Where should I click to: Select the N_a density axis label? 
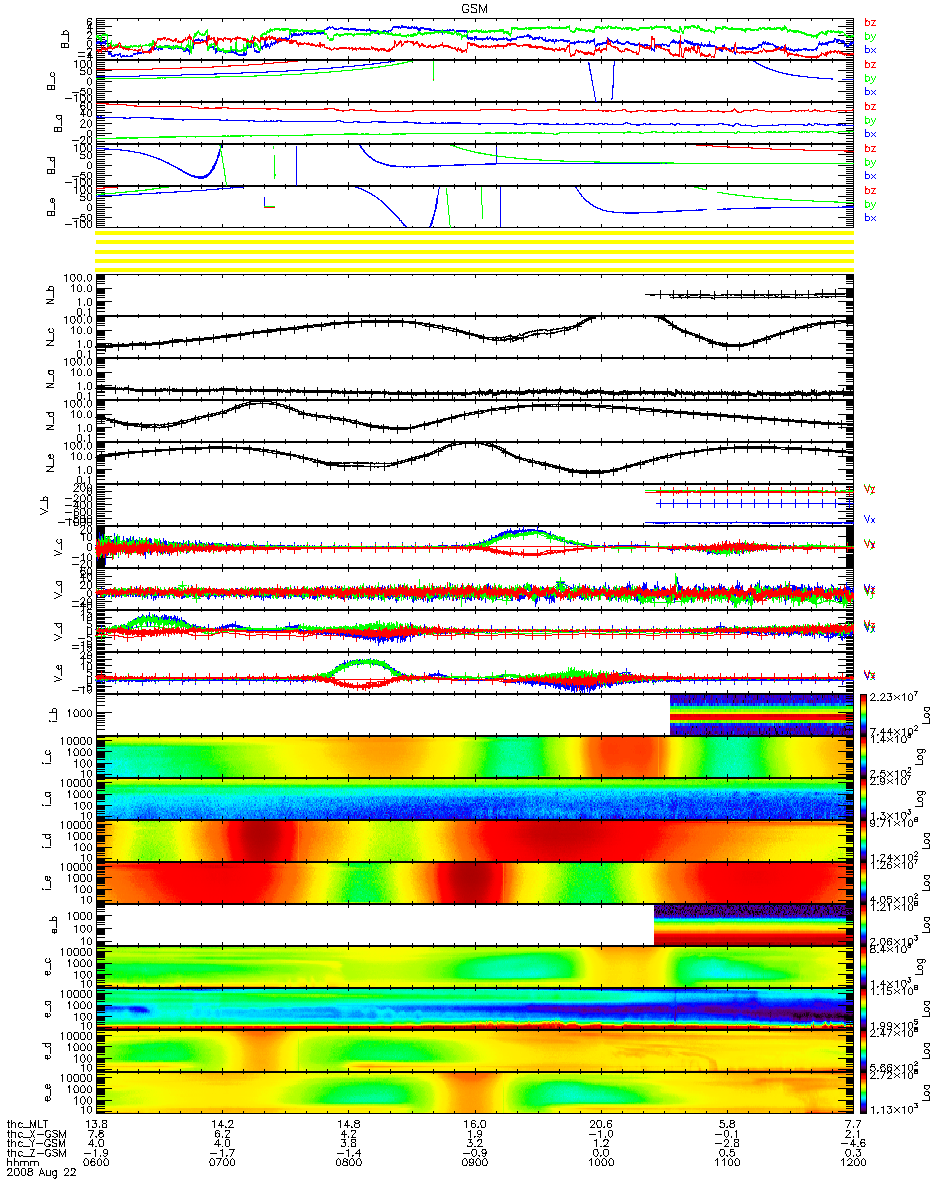[x=50, y=379]
